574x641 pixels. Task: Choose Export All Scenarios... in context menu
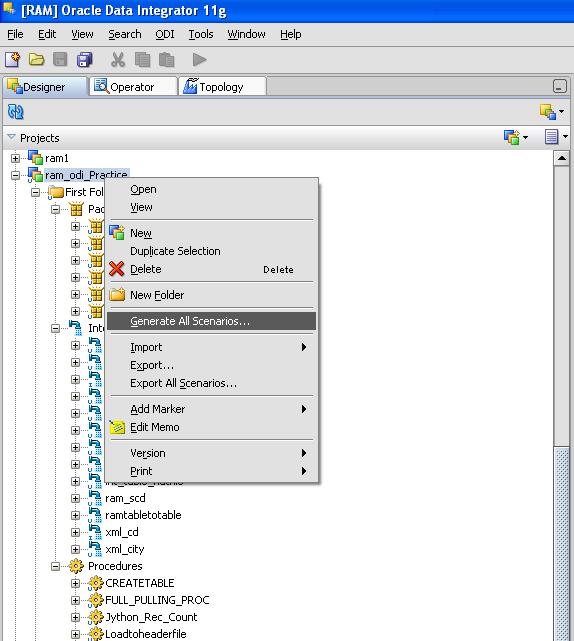211,383
